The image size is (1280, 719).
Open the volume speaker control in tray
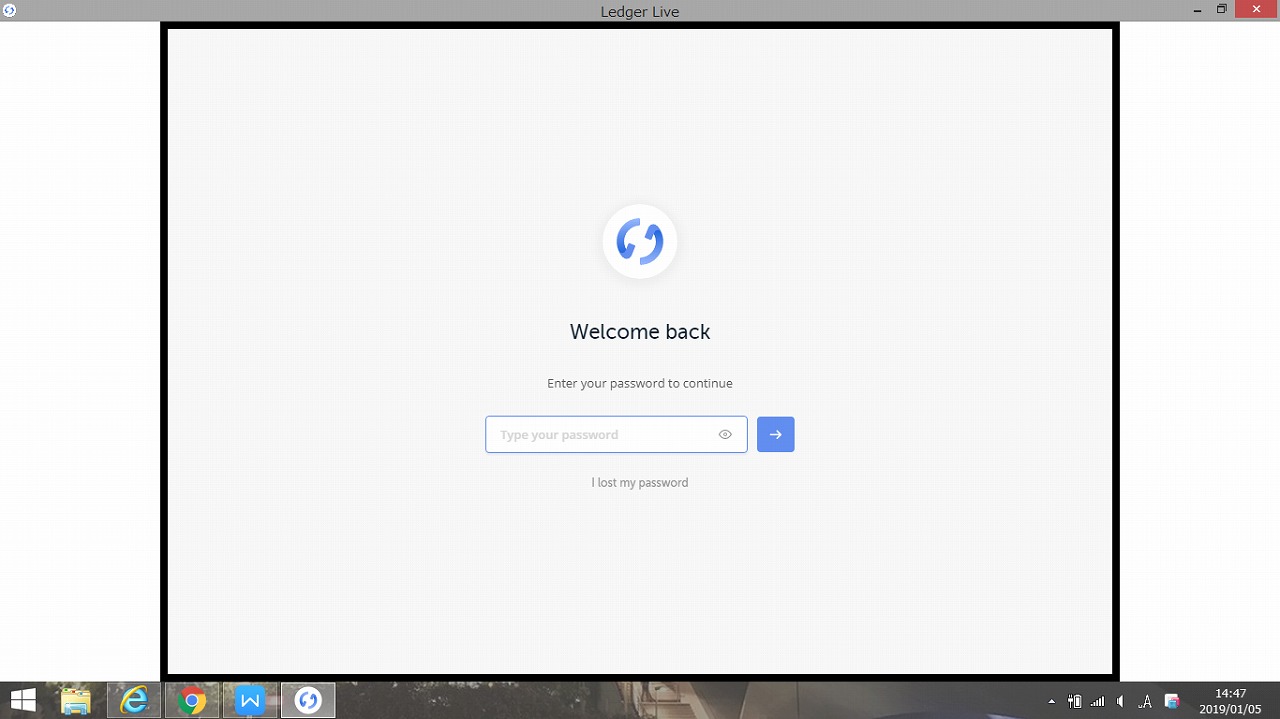click(1120, 702)
